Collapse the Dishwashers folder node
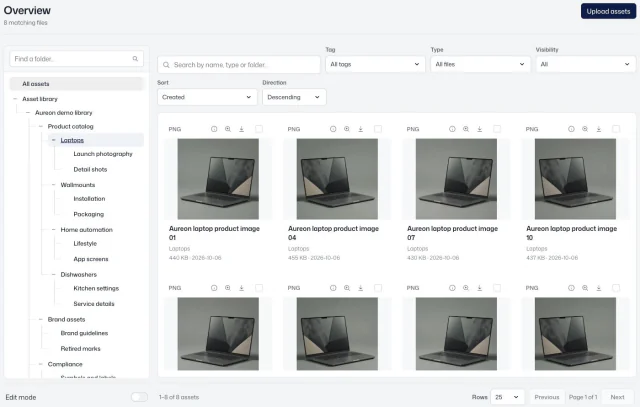Image resolution: width=640 pixels, height=407 pixels. (53, 274)
